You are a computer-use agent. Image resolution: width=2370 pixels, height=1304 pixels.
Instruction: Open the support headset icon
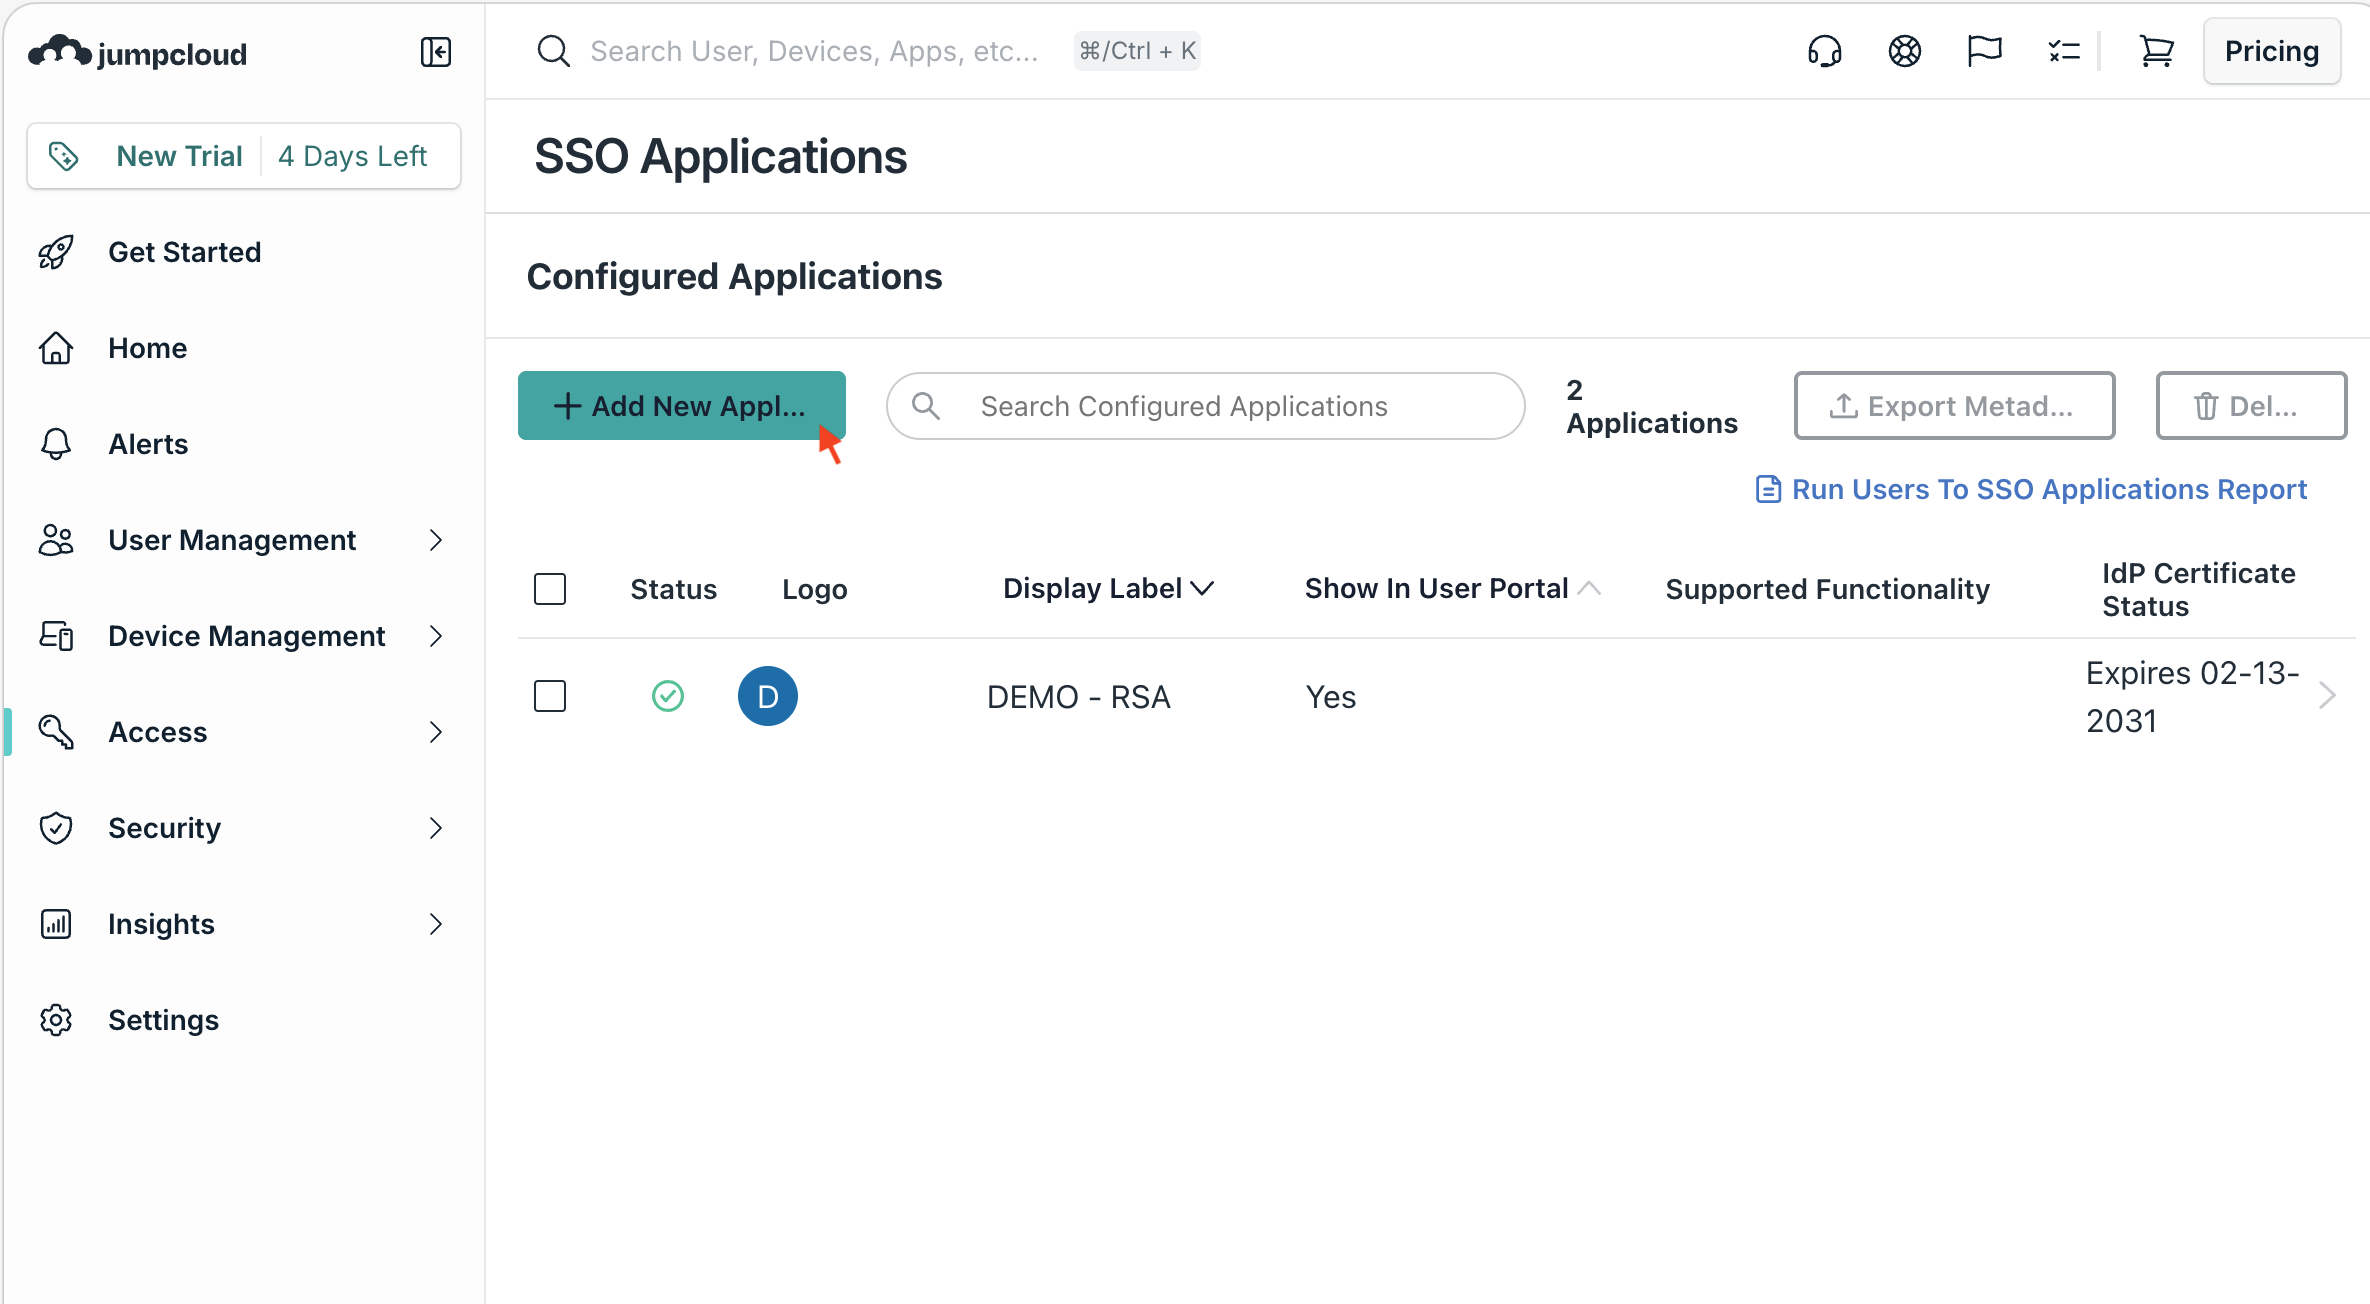pos(1824,51)
